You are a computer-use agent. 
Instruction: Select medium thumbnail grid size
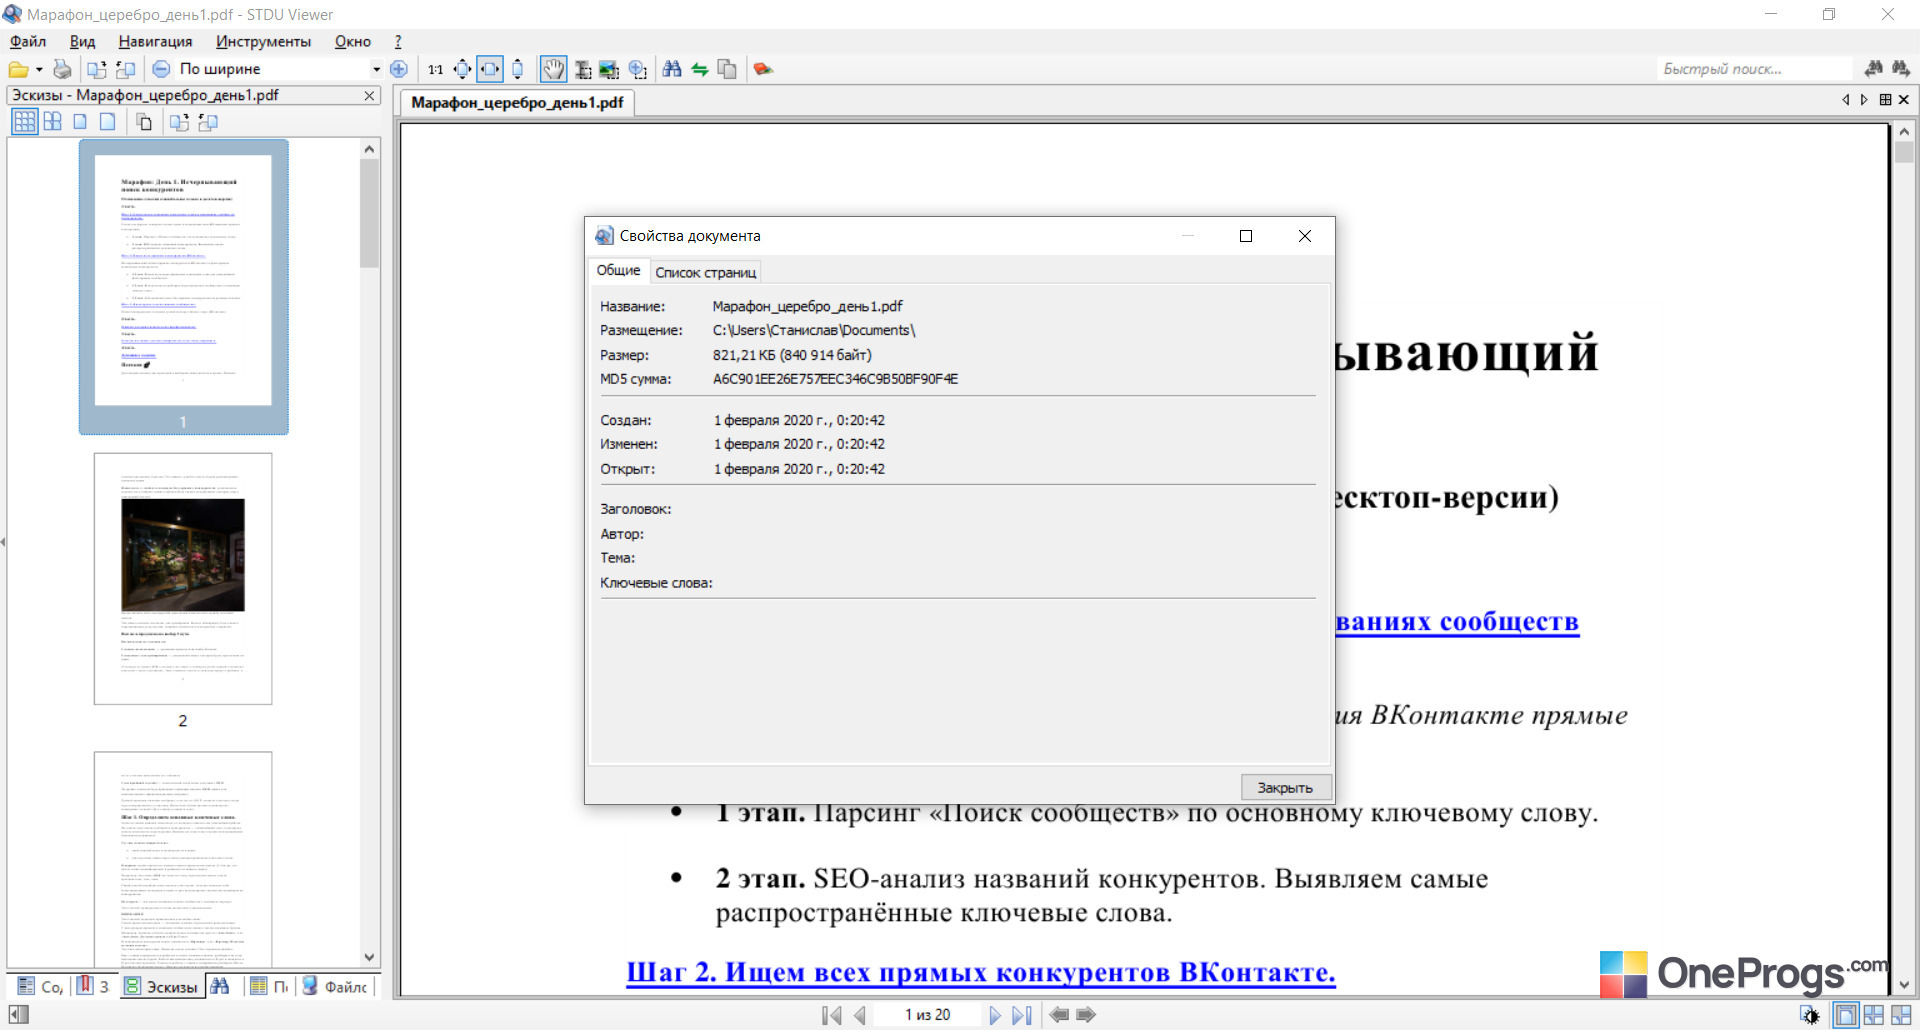tap(52, 122)
